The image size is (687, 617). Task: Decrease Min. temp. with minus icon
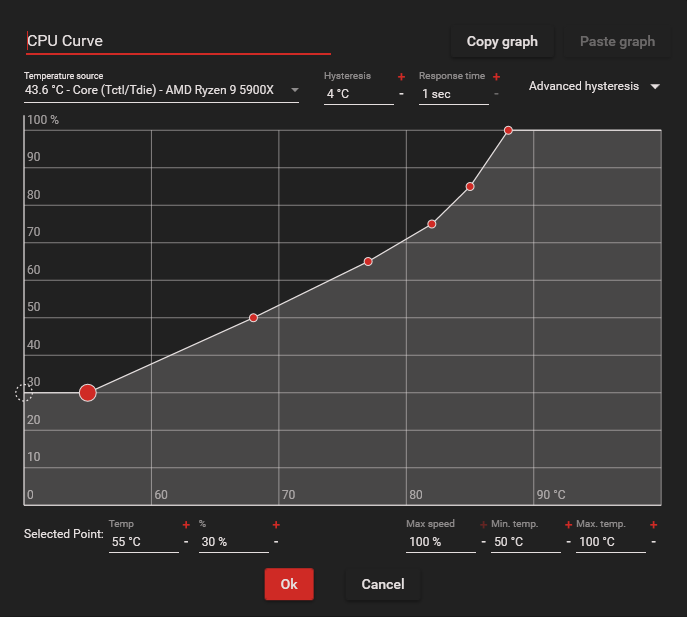click(x=568, y=542)
